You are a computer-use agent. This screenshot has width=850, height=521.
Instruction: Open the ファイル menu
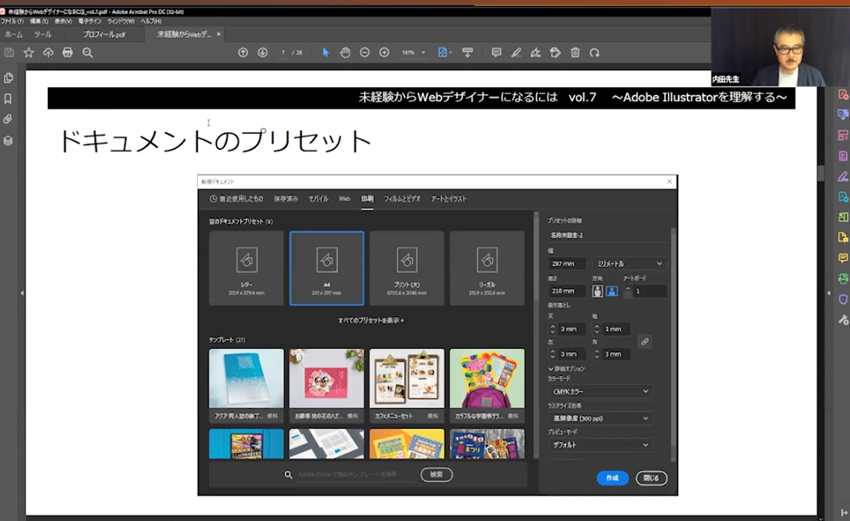[12, 21]
